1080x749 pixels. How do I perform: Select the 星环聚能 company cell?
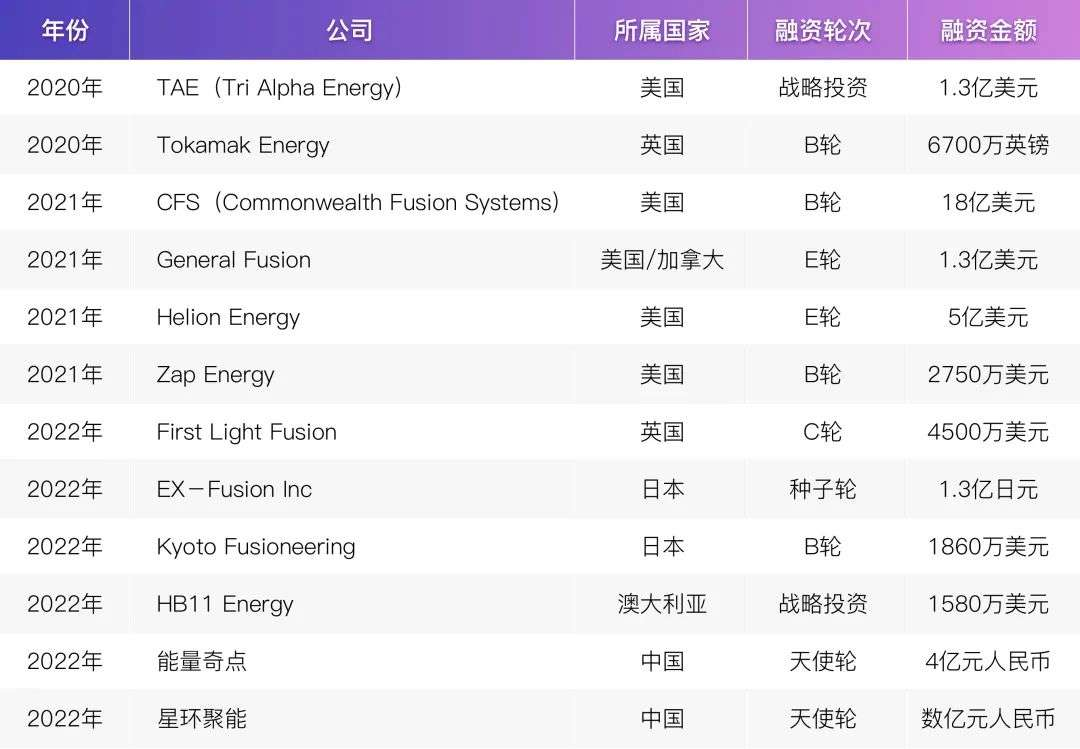click(x=201, y=719)
